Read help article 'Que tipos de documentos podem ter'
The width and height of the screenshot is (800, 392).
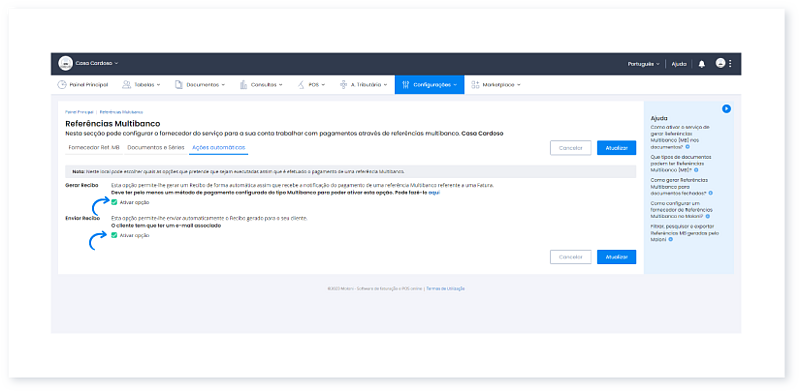point(681,163)
